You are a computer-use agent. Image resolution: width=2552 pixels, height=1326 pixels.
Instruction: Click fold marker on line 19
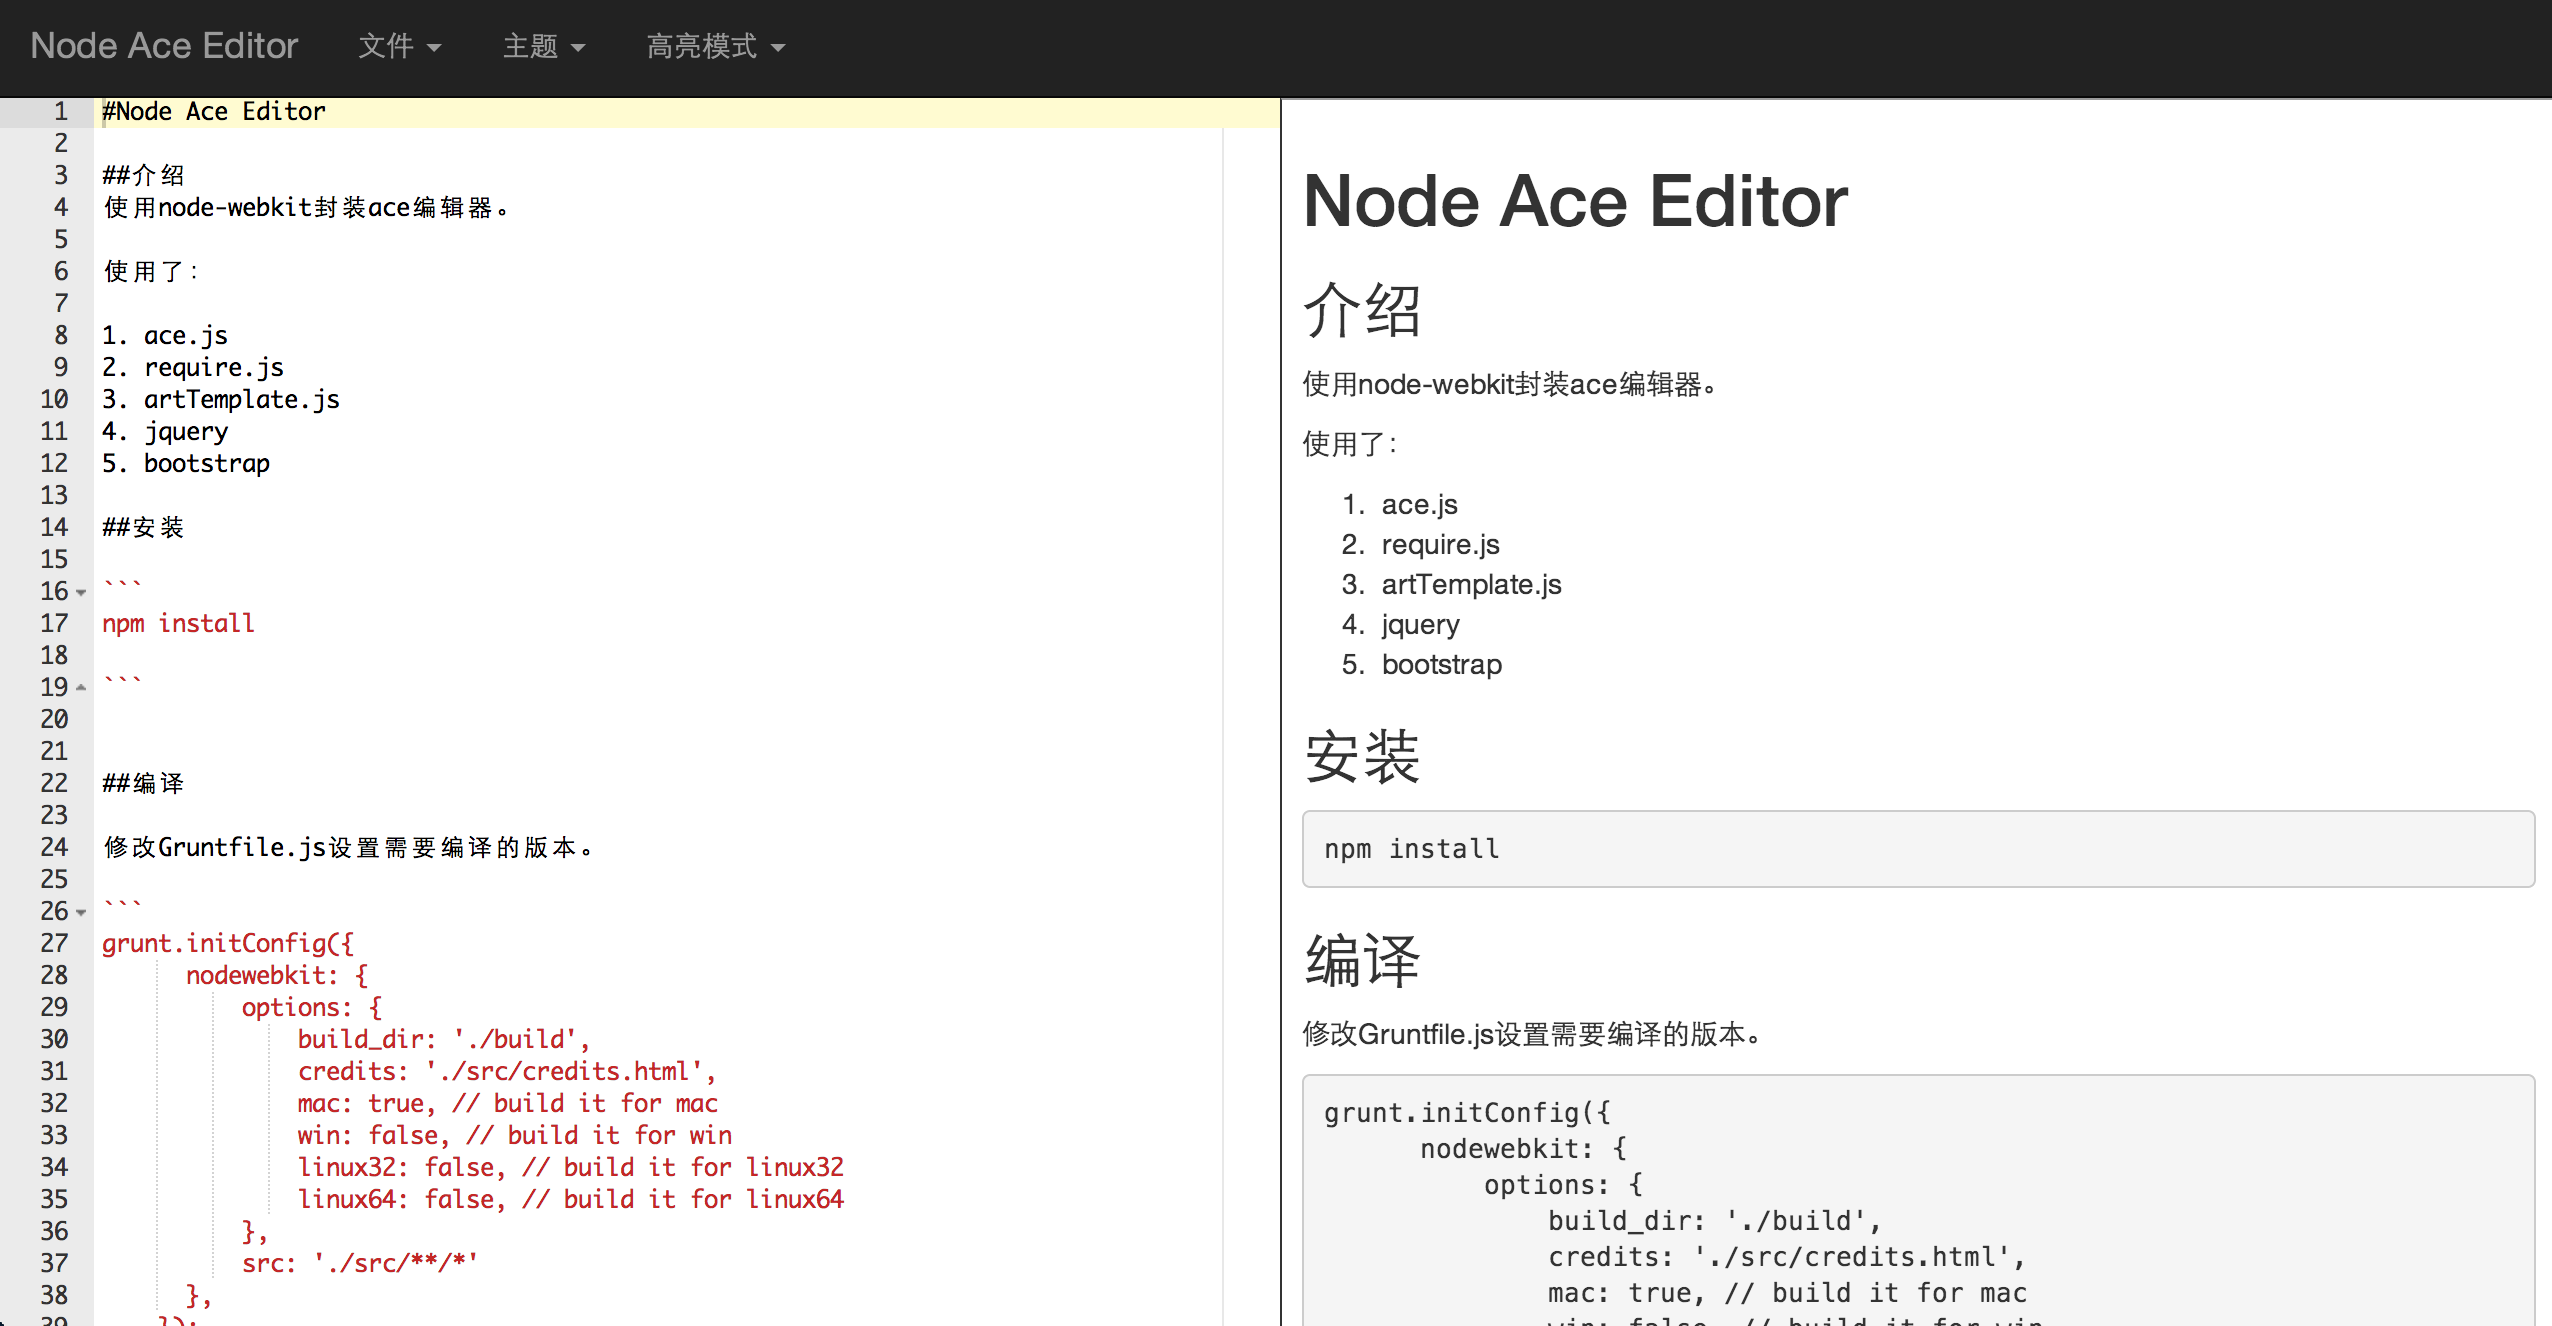point(81,688)
